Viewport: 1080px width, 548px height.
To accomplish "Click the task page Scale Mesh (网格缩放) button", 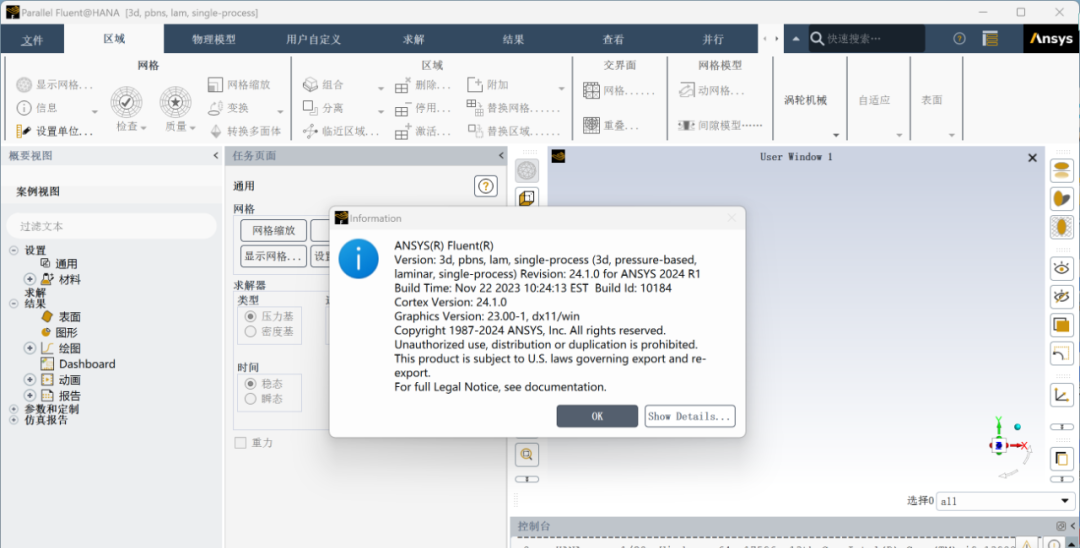I will click(273, 231).
